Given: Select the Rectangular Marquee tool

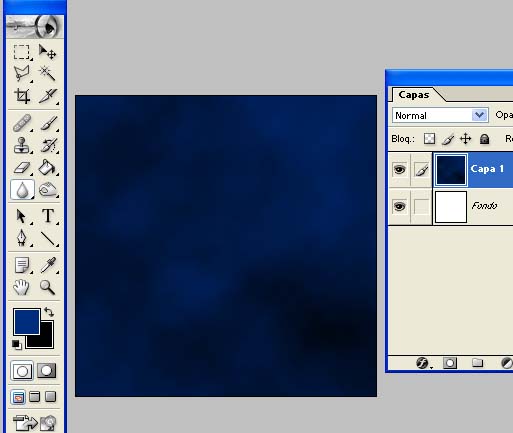Looking at the screenshot, I should pyautogui.click(x=22, y=52).
